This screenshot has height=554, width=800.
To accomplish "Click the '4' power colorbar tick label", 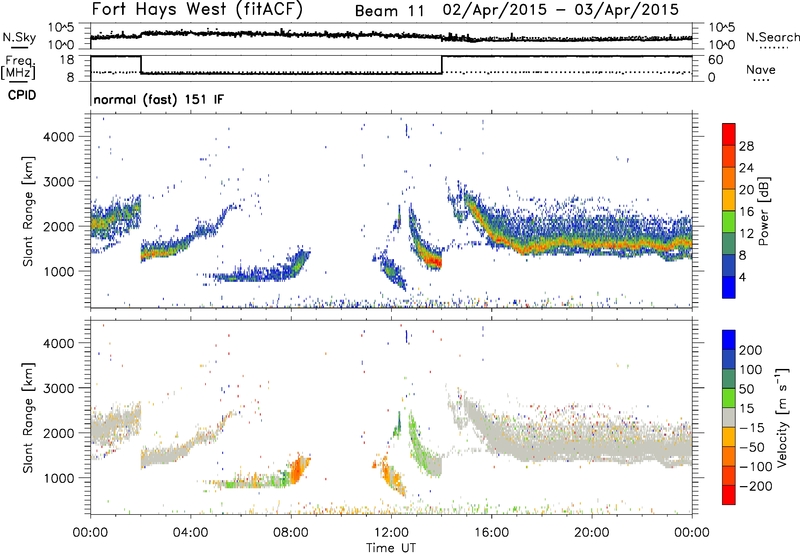I will coord(742,277).
